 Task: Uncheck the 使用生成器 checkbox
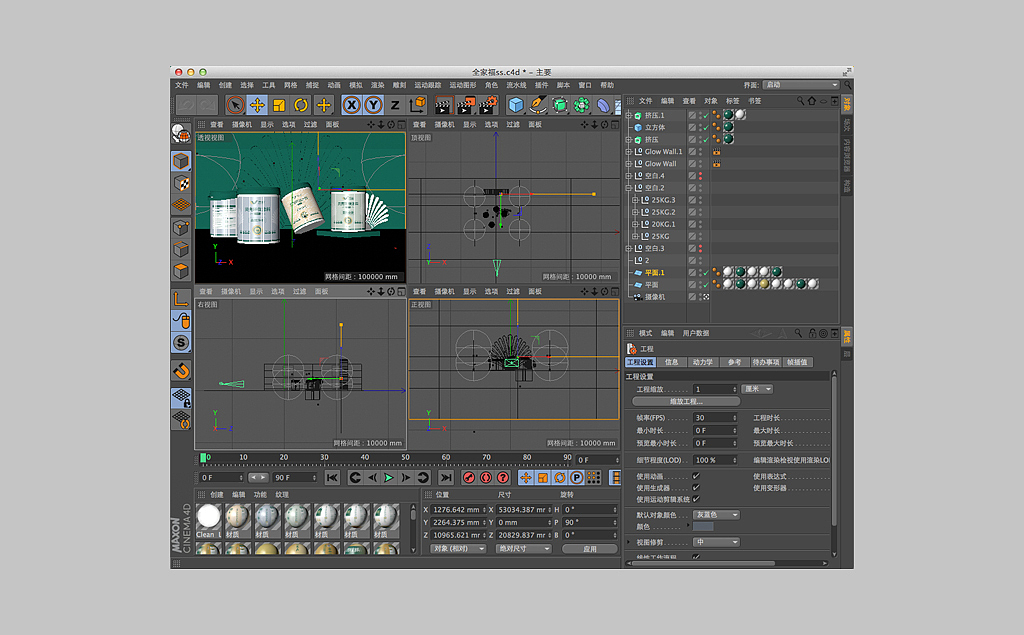(x=696, y=488)
